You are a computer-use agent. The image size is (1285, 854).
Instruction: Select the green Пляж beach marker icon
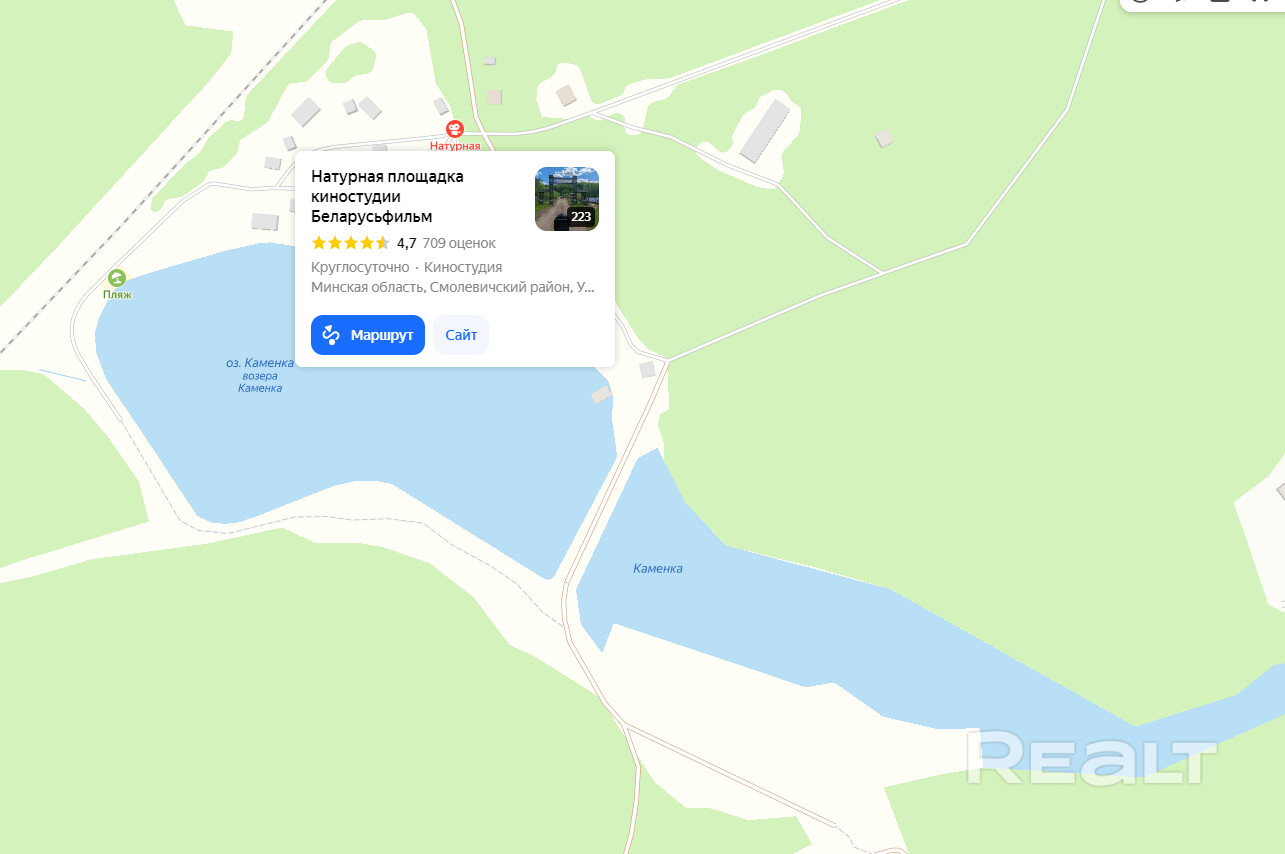pyautogui.click(x=117, y=278)
